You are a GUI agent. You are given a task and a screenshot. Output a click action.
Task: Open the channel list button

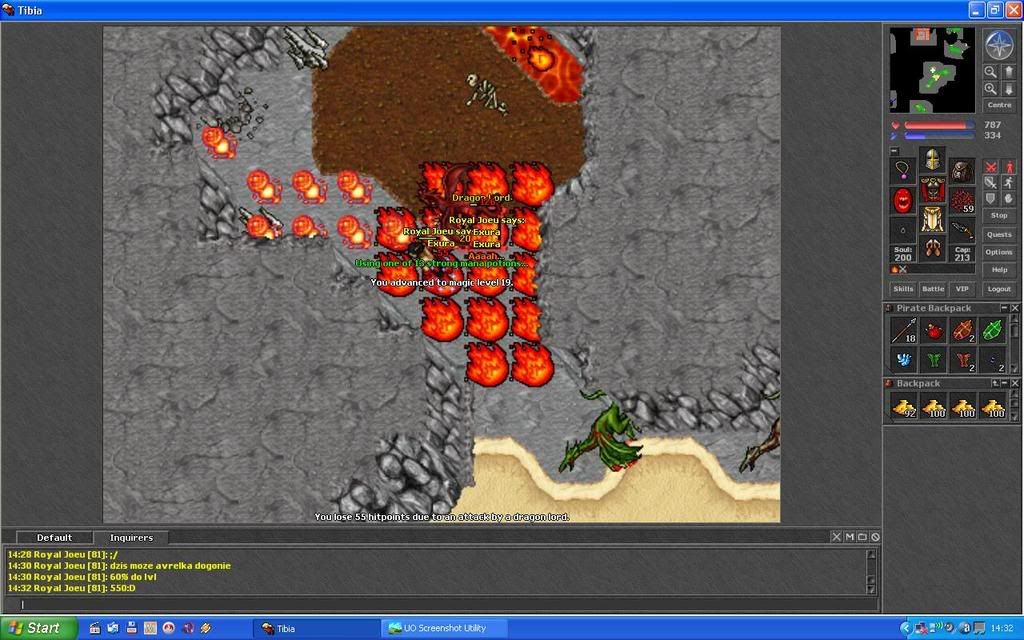[862, 537]
